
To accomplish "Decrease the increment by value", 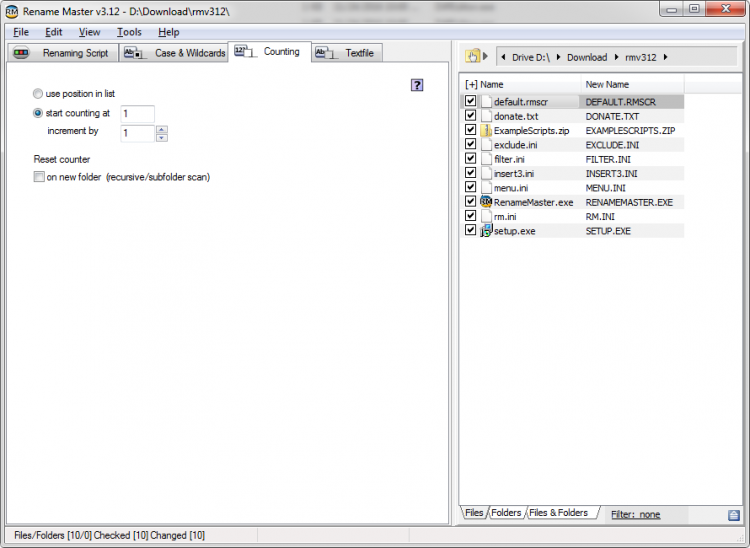I will pos(162,138).
